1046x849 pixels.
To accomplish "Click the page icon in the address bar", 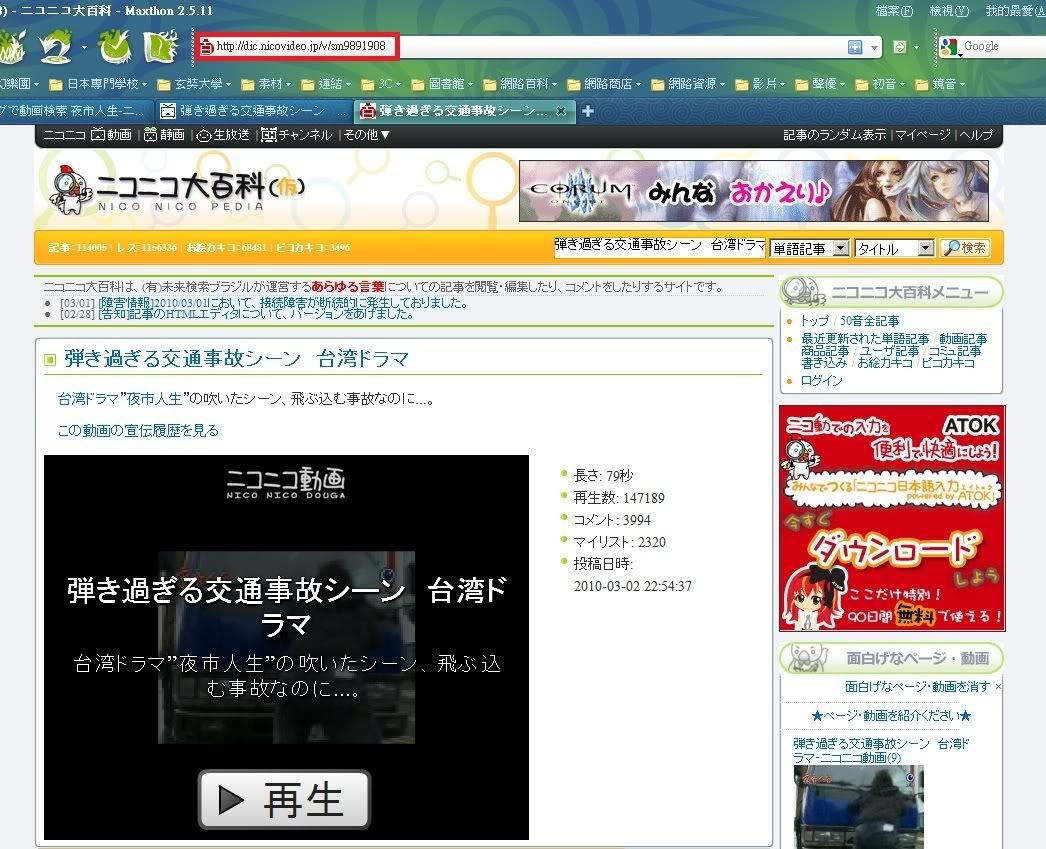I will (207, 46).
